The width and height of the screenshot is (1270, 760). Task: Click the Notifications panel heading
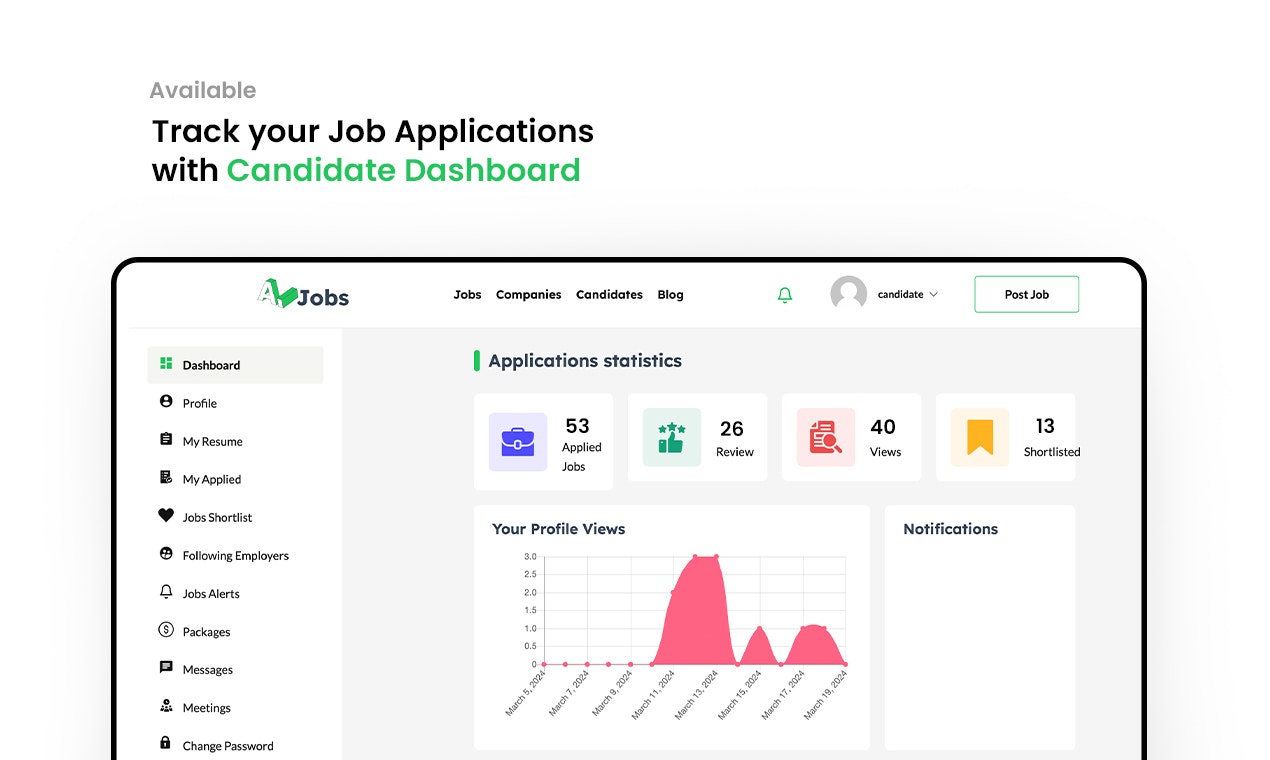[x=950, y=529]
